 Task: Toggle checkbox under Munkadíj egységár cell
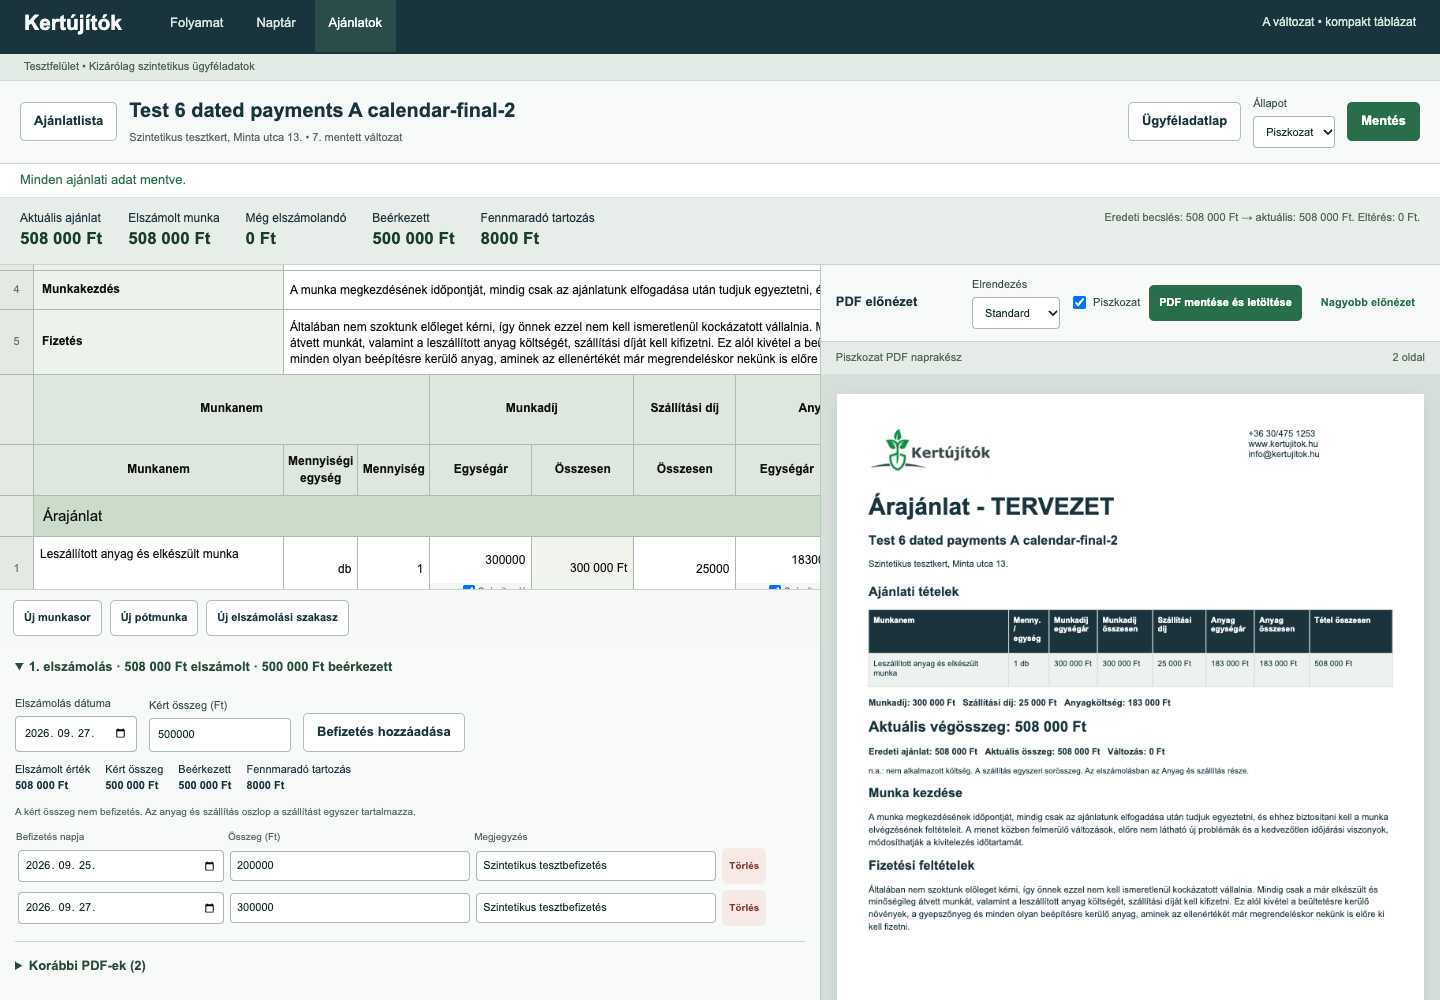point(469,588)
